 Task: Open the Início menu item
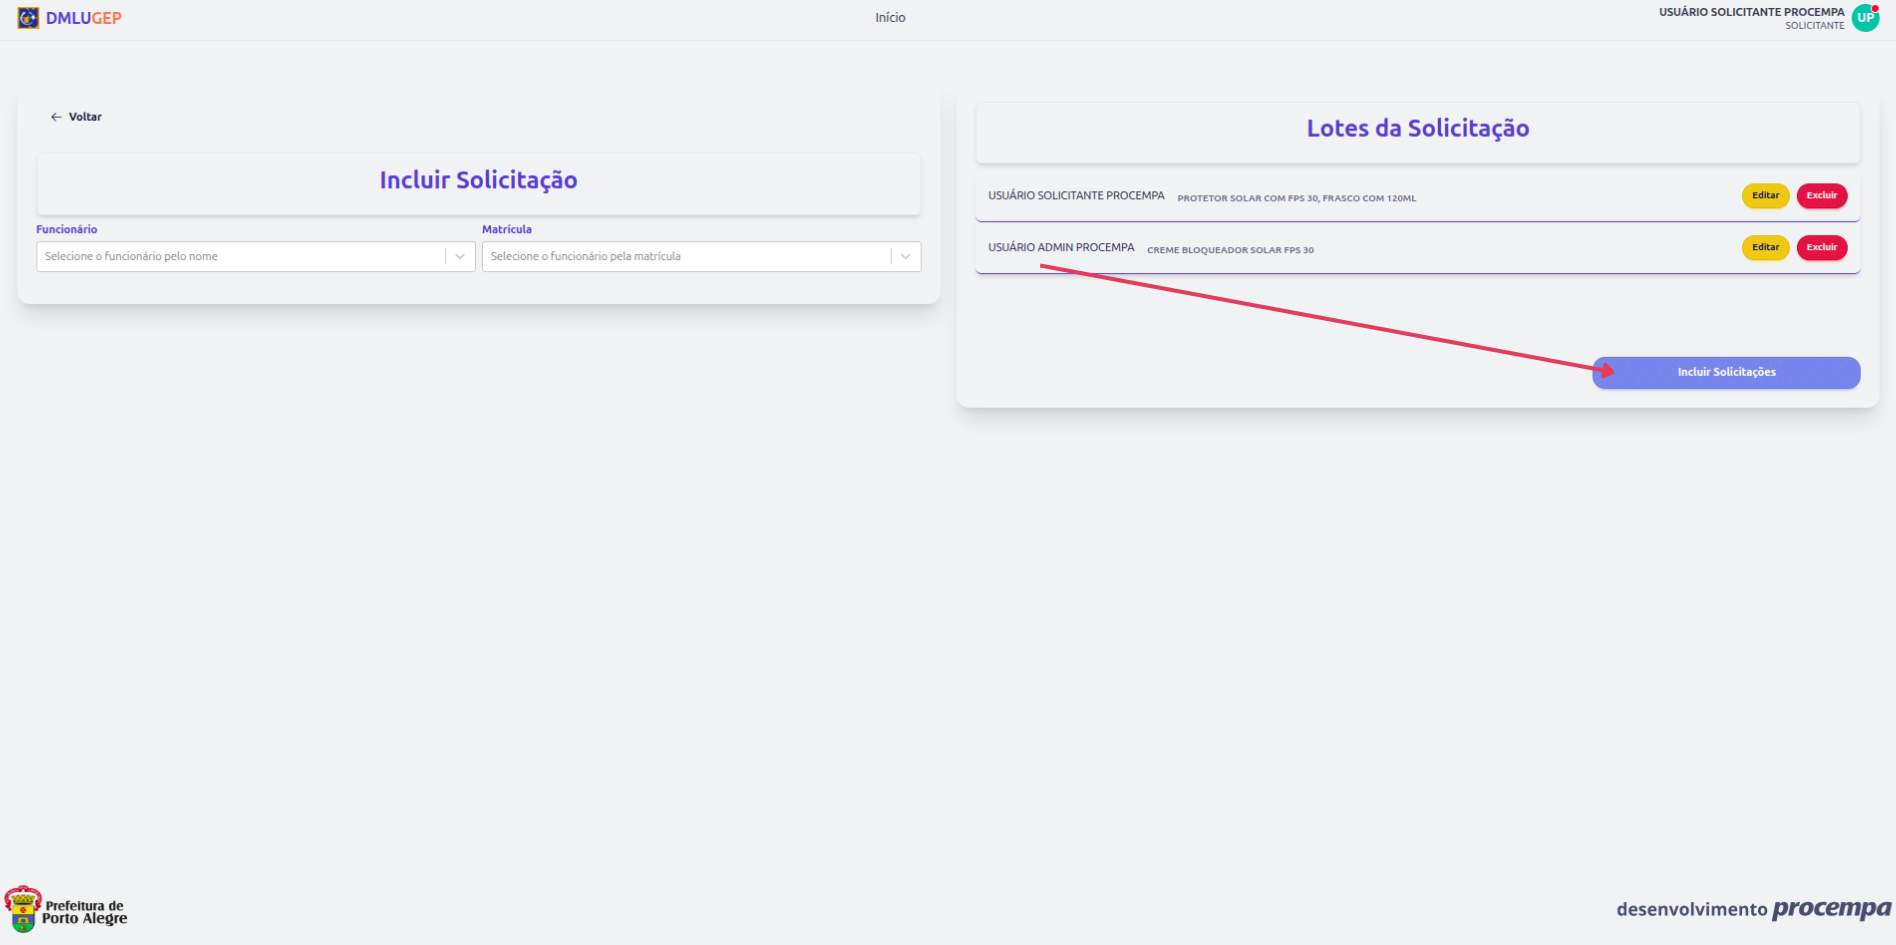(890, 18)
